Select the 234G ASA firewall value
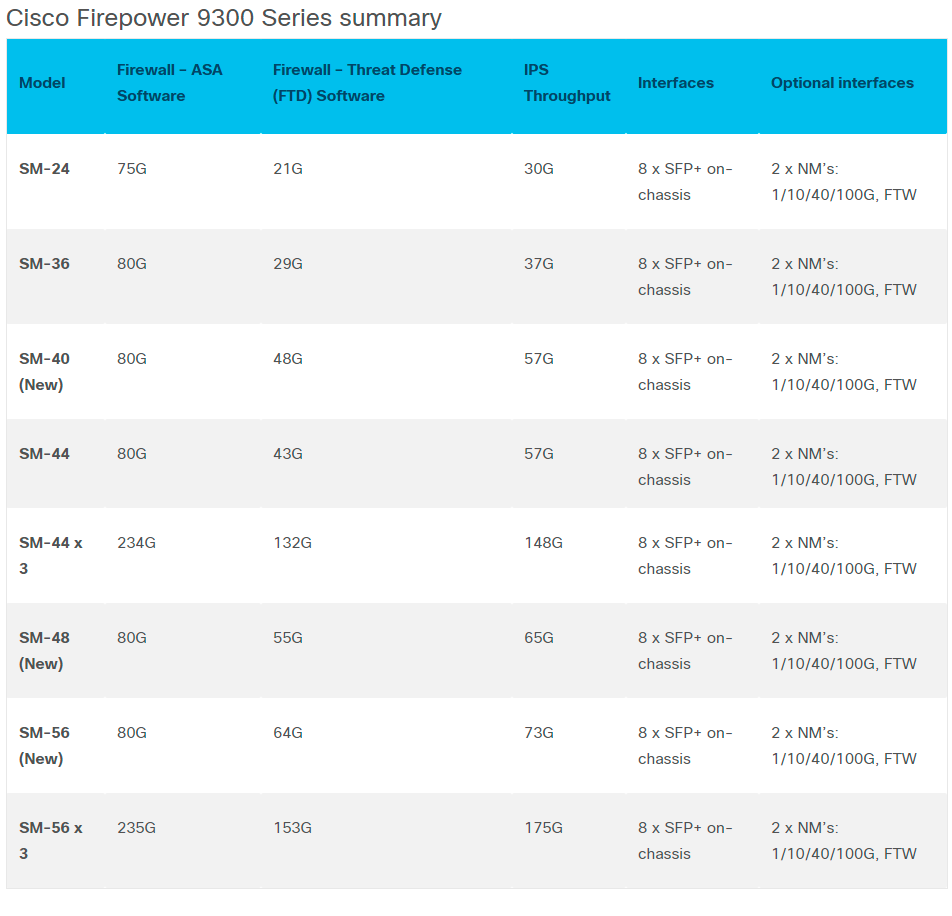This screenshot has height=916, width=952. tap(136, 543)
